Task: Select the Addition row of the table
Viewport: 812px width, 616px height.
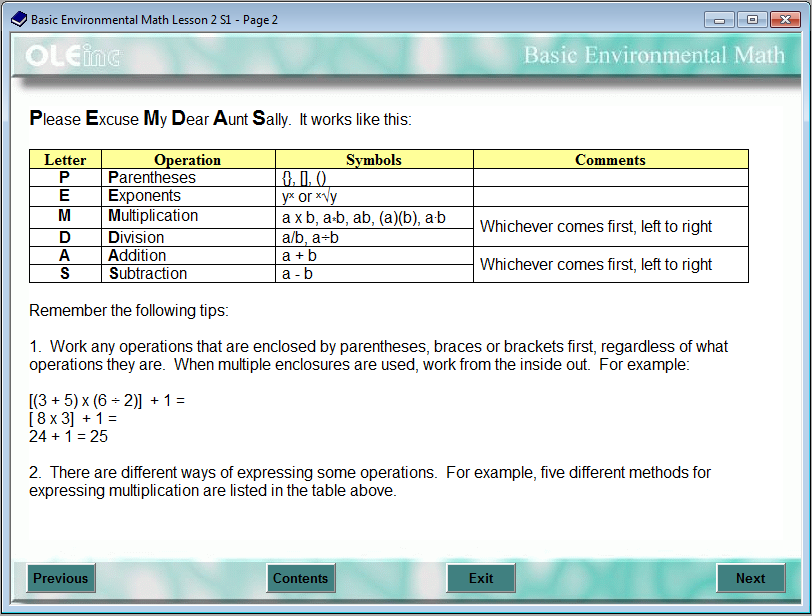Action: pos(64,255)
